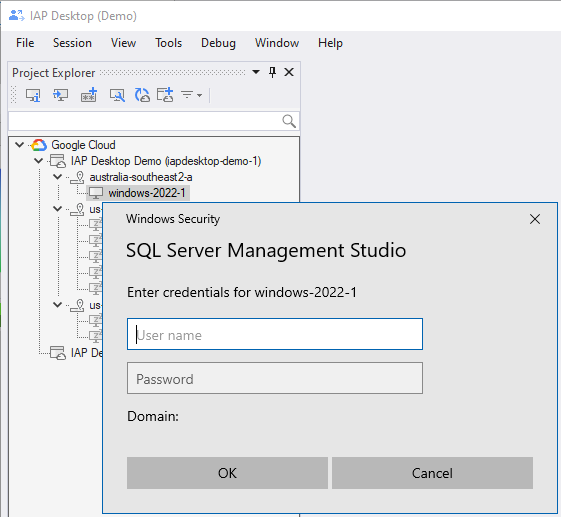Click the generate credentials toolbar icon

[x=89, y=95]
